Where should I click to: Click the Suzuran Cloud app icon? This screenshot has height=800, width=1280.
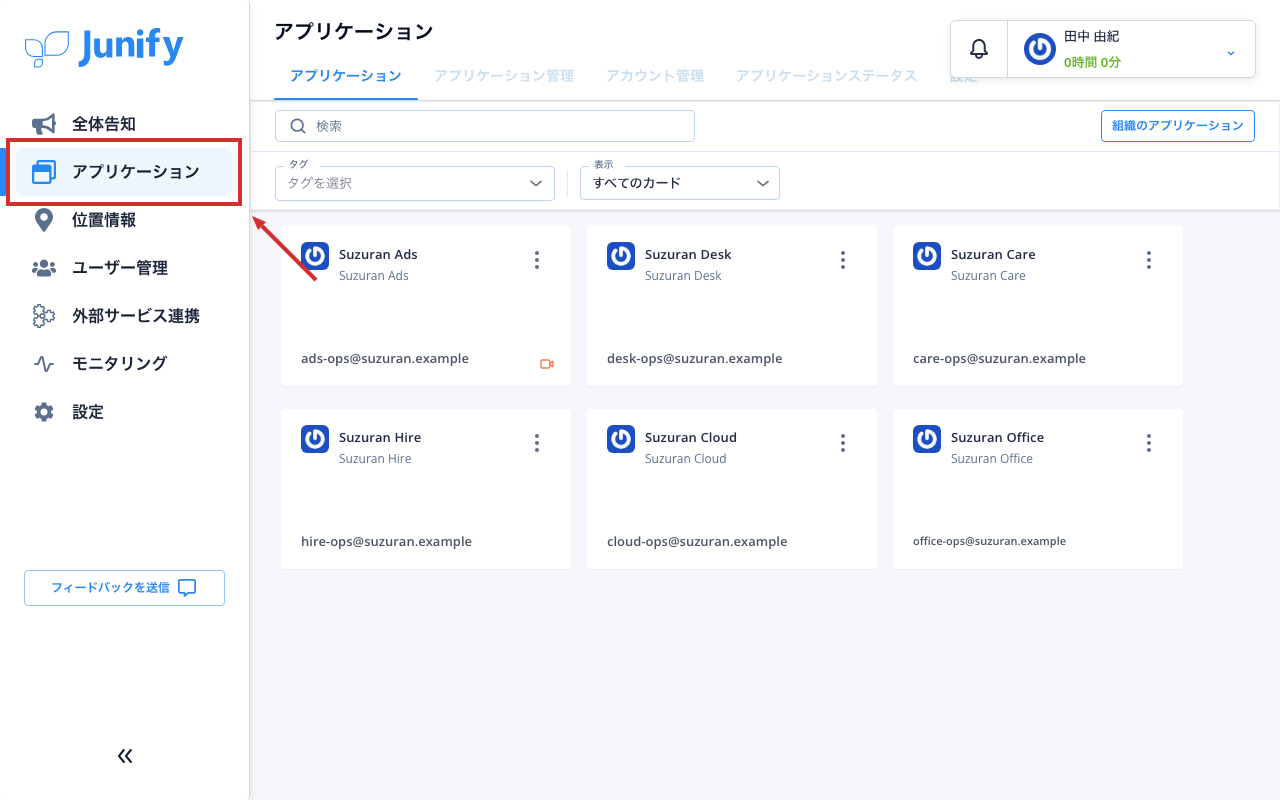point(621,439)
